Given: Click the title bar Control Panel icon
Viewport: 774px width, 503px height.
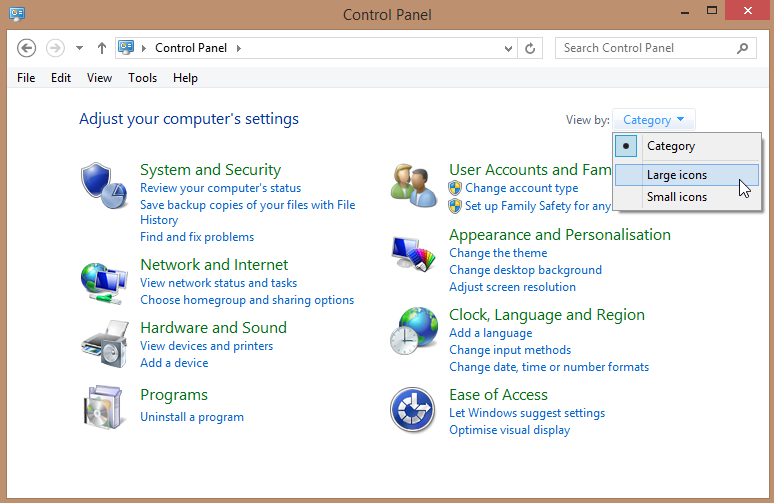Looking at the screenshot, I should pyautogui.click(x=17, y=13).
